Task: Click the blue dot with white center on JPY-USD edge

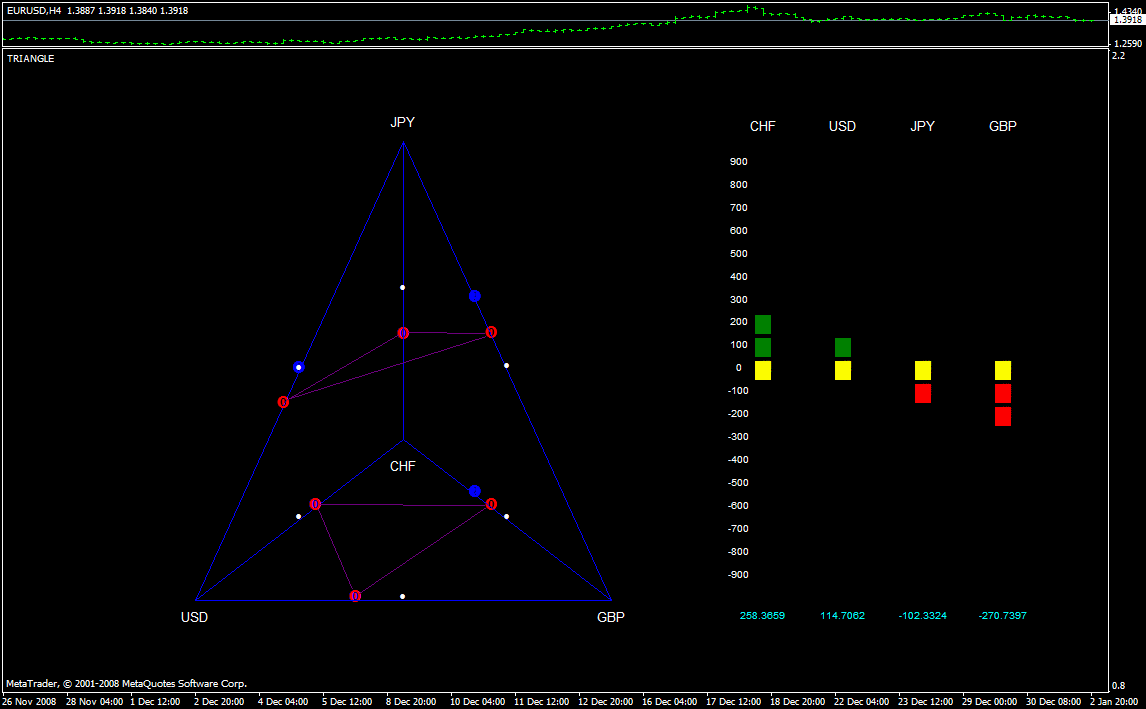Action: [298, 367]
